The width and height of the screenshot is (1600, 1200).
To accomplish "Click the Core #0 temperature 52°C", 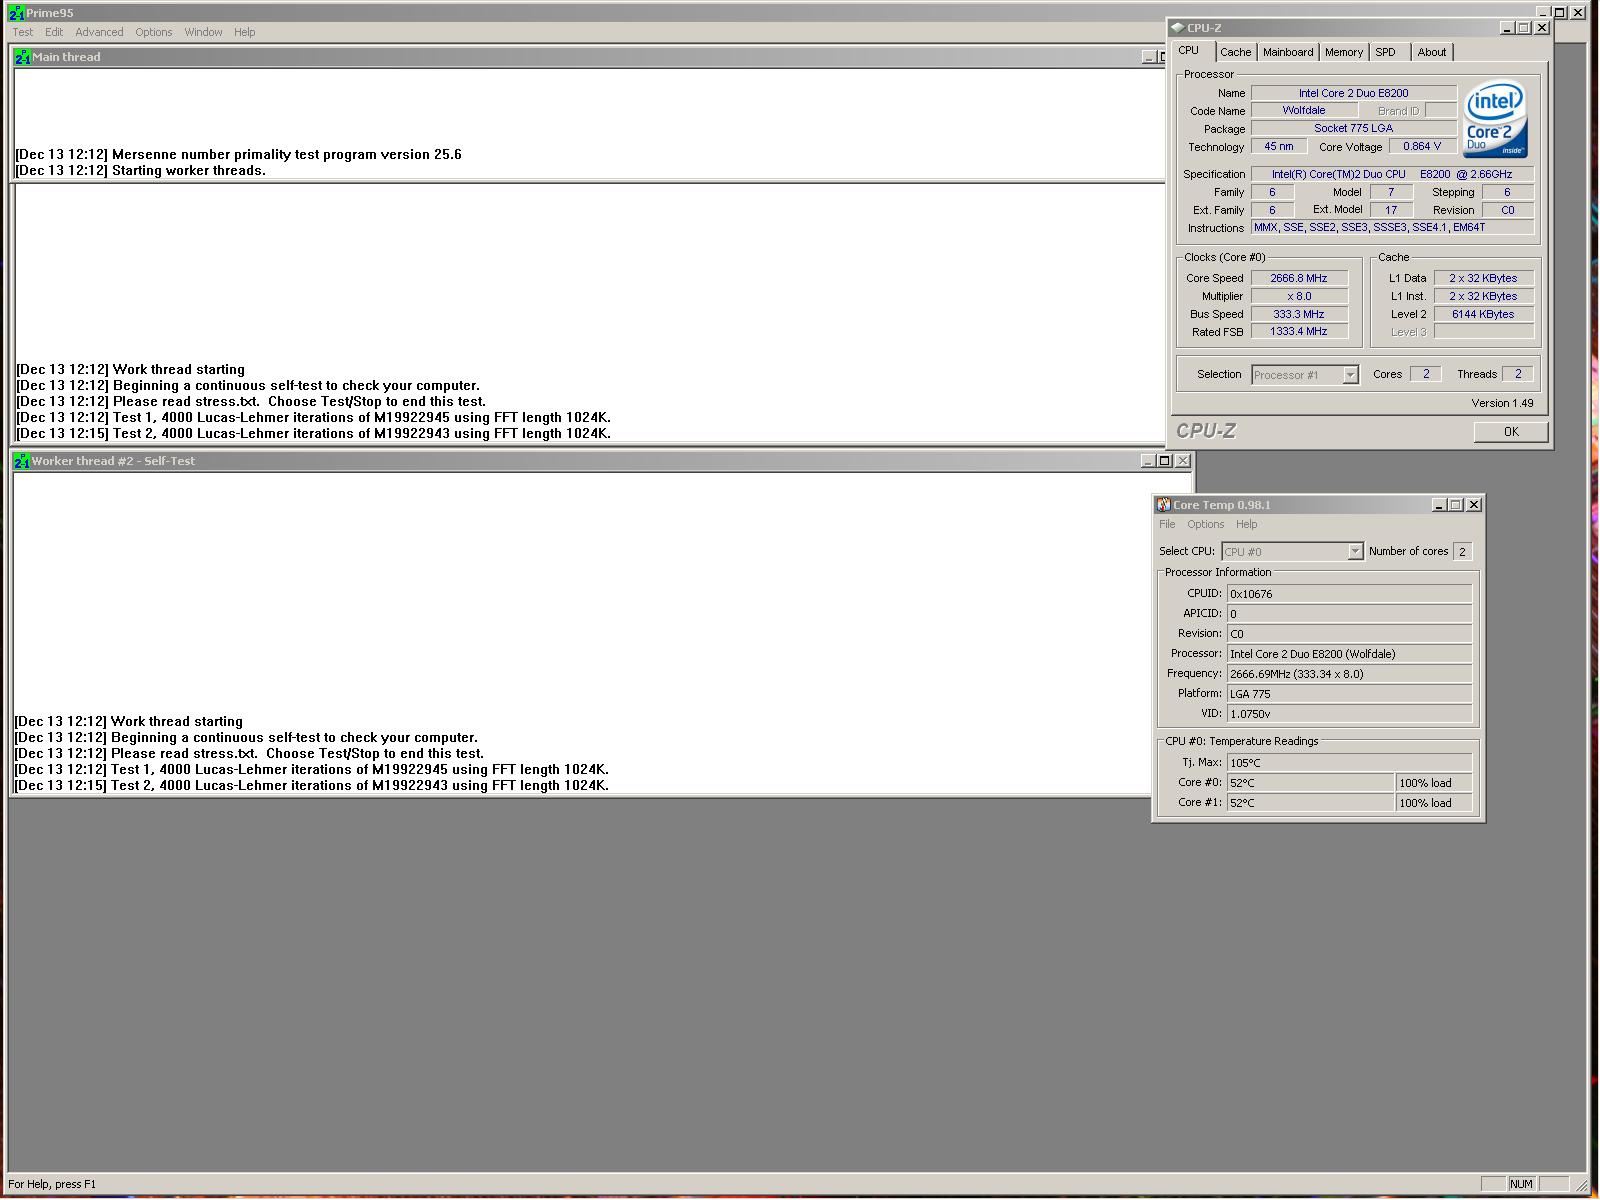I will click(1310, 783).
